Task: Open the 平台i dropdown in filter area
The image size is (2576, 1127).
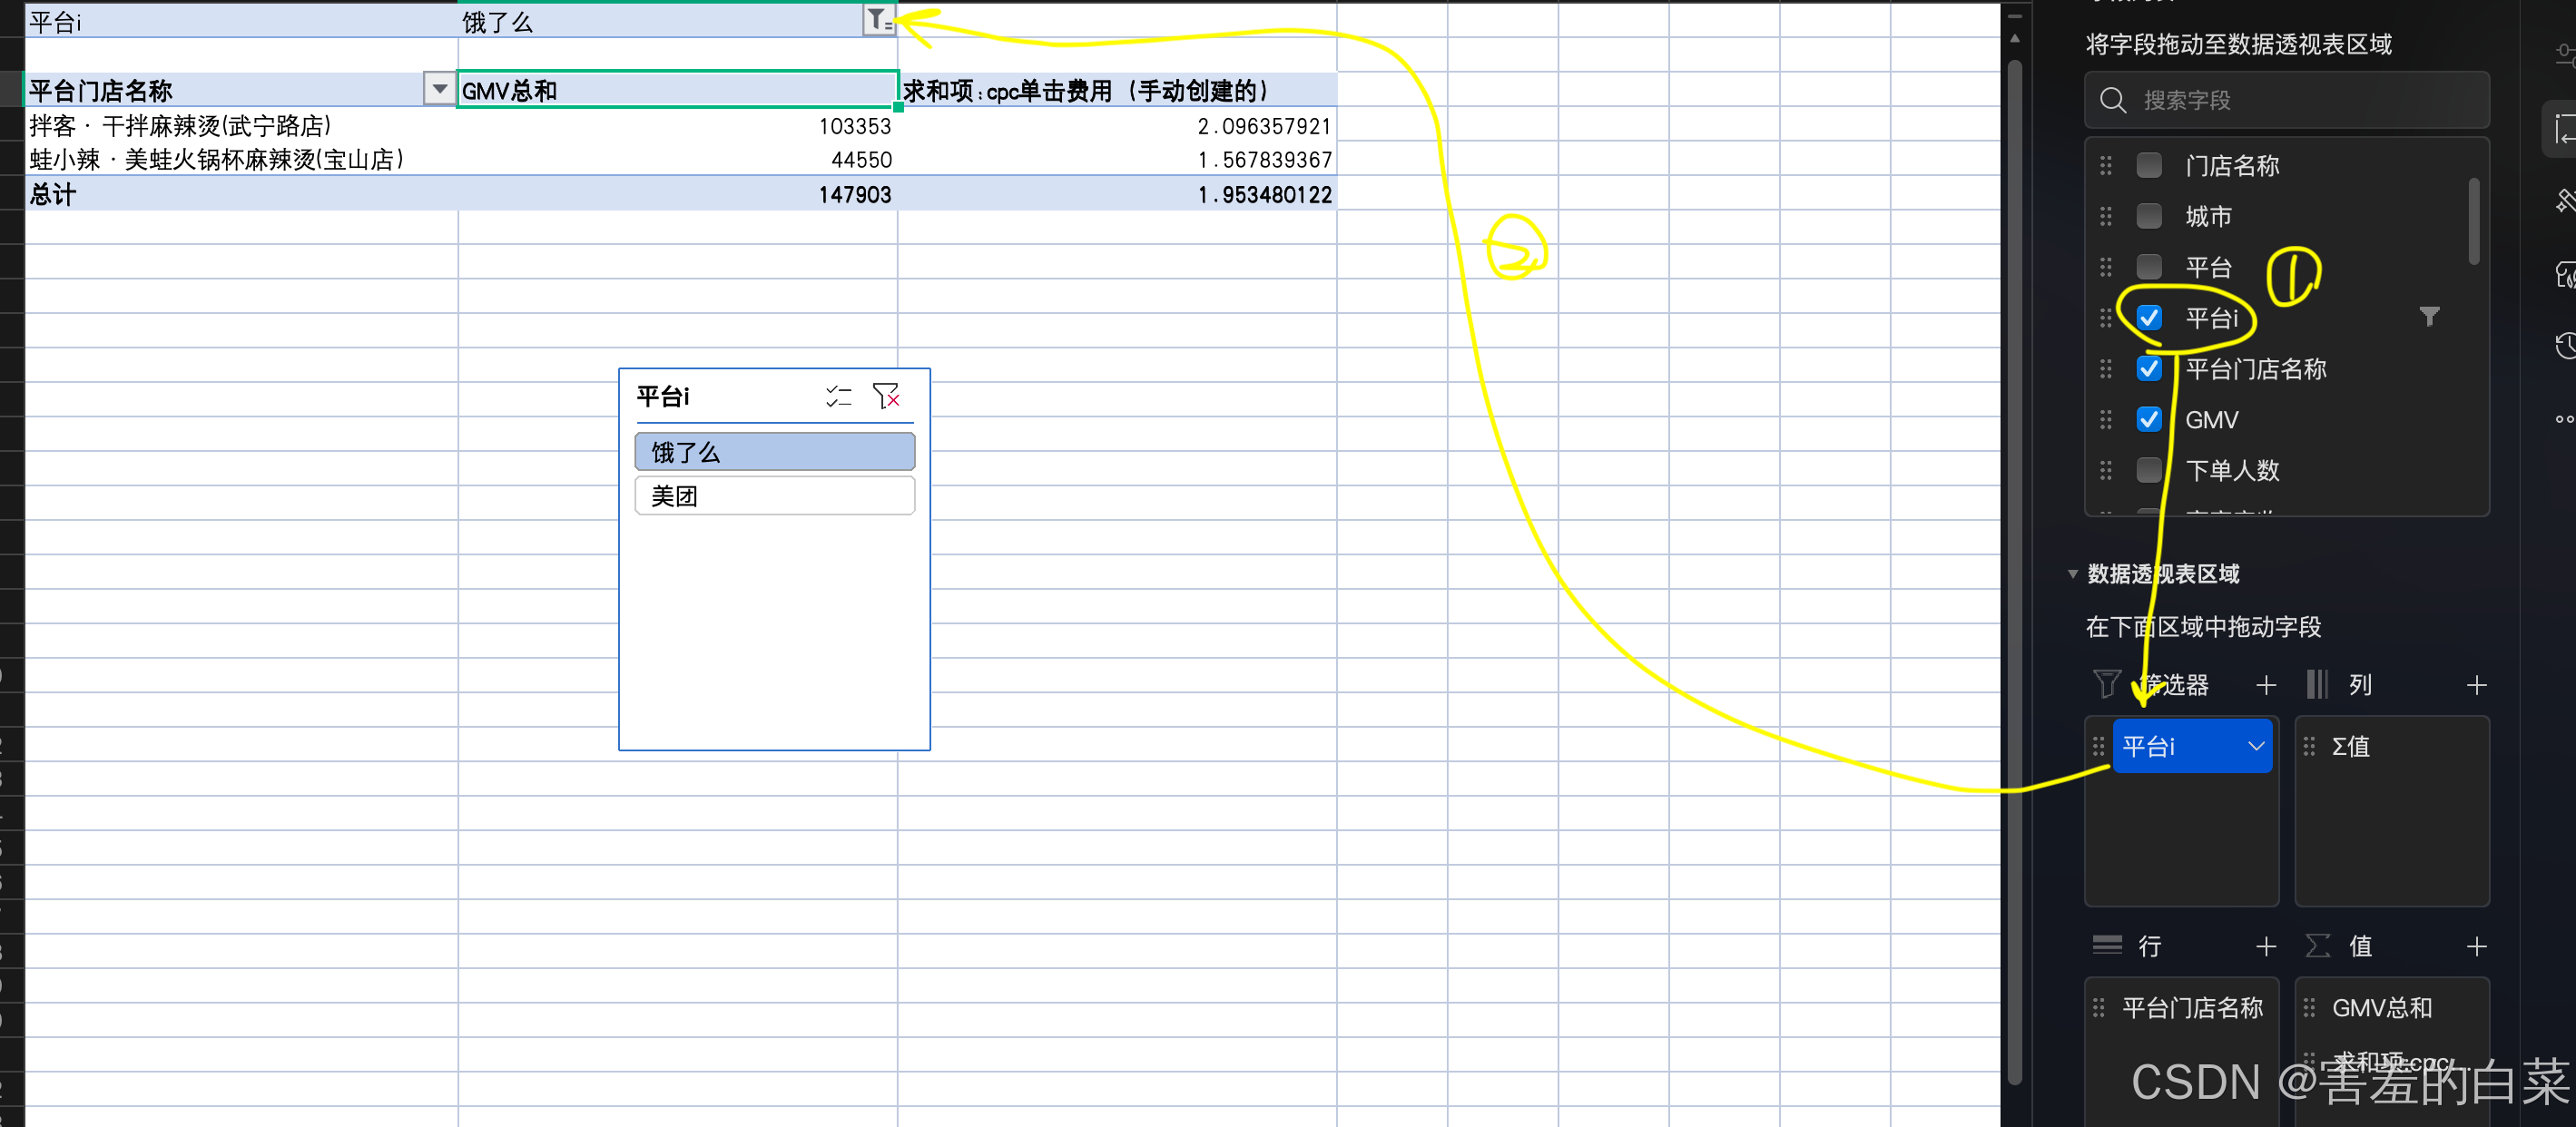Action: tap(2256, 746)
